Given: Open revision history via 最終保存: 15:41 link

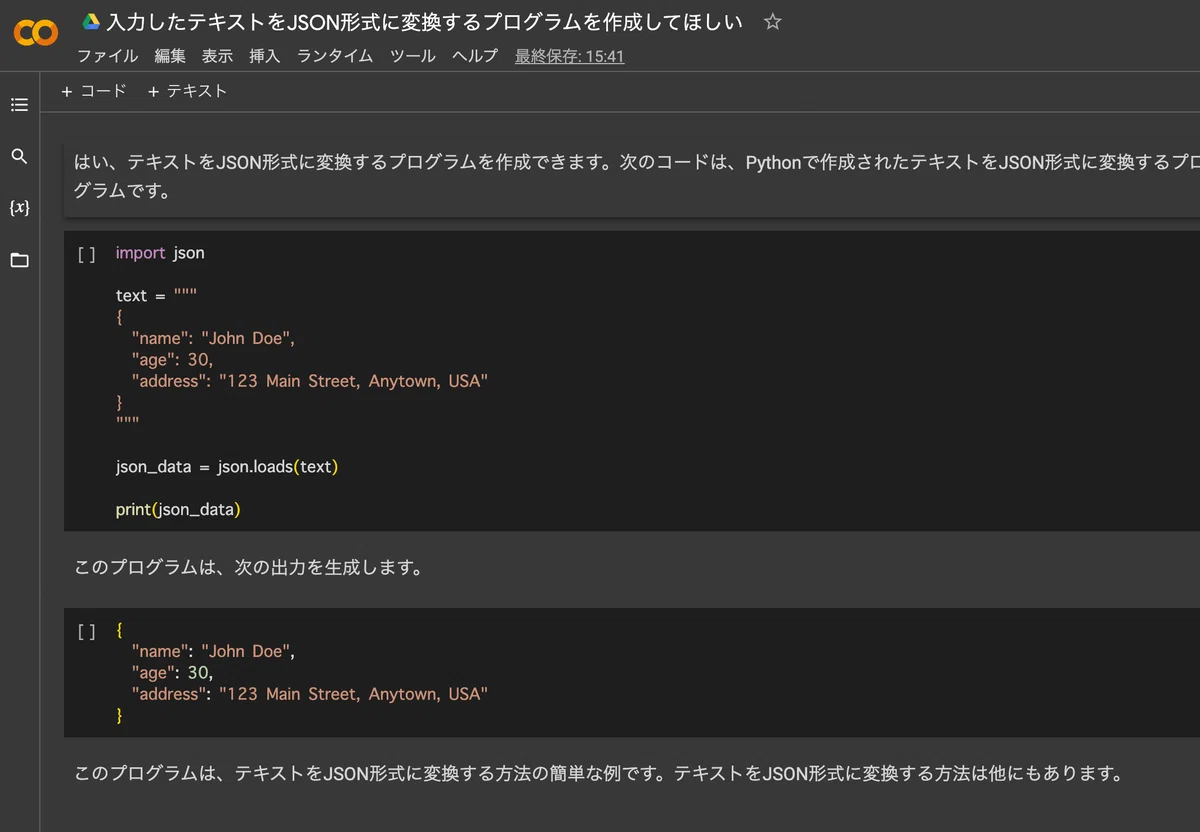Looking at the screenshot, I should coord(569,56).
